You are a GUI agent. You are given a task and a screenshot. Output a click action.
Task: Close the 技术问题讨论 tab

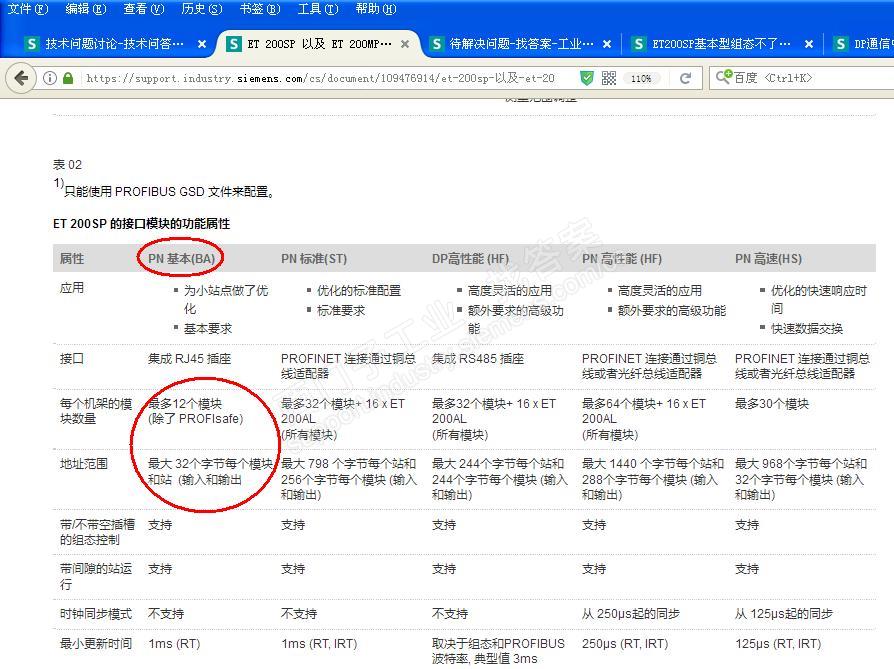(x=202, y=44)
